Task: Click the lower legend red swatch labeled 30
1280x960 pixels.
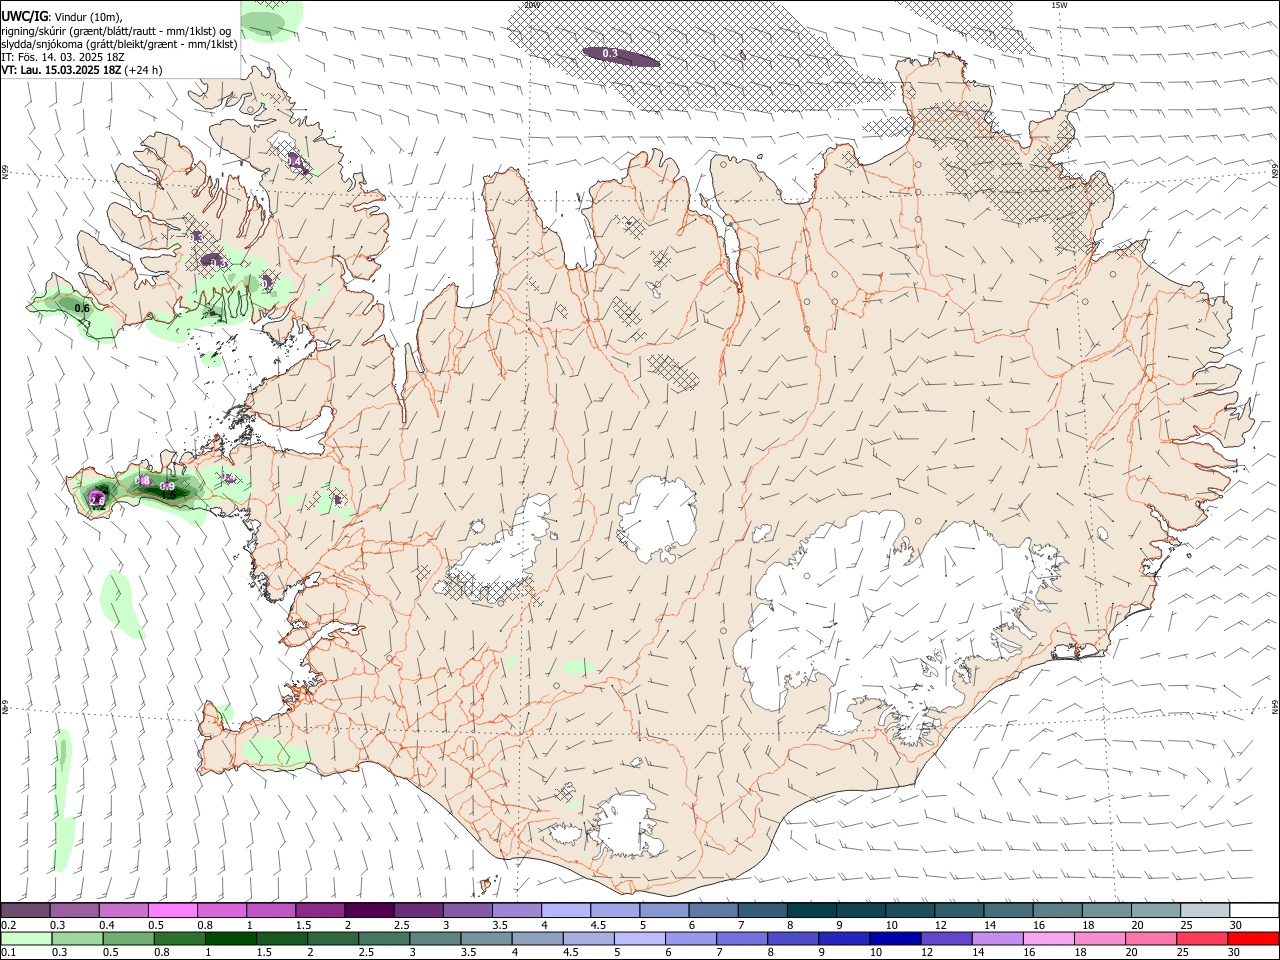Action: [x=1253, y=938]
